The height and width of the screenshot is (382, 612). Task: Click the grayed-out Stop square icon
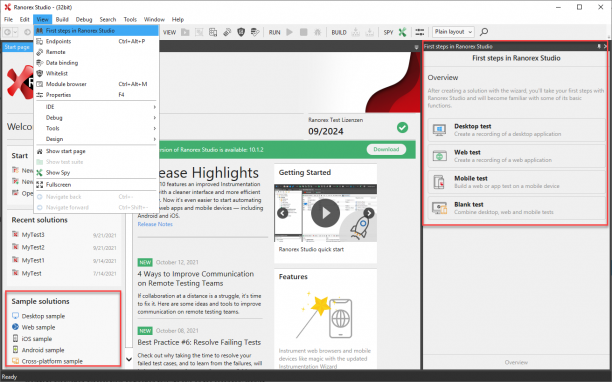coord(303,32)
